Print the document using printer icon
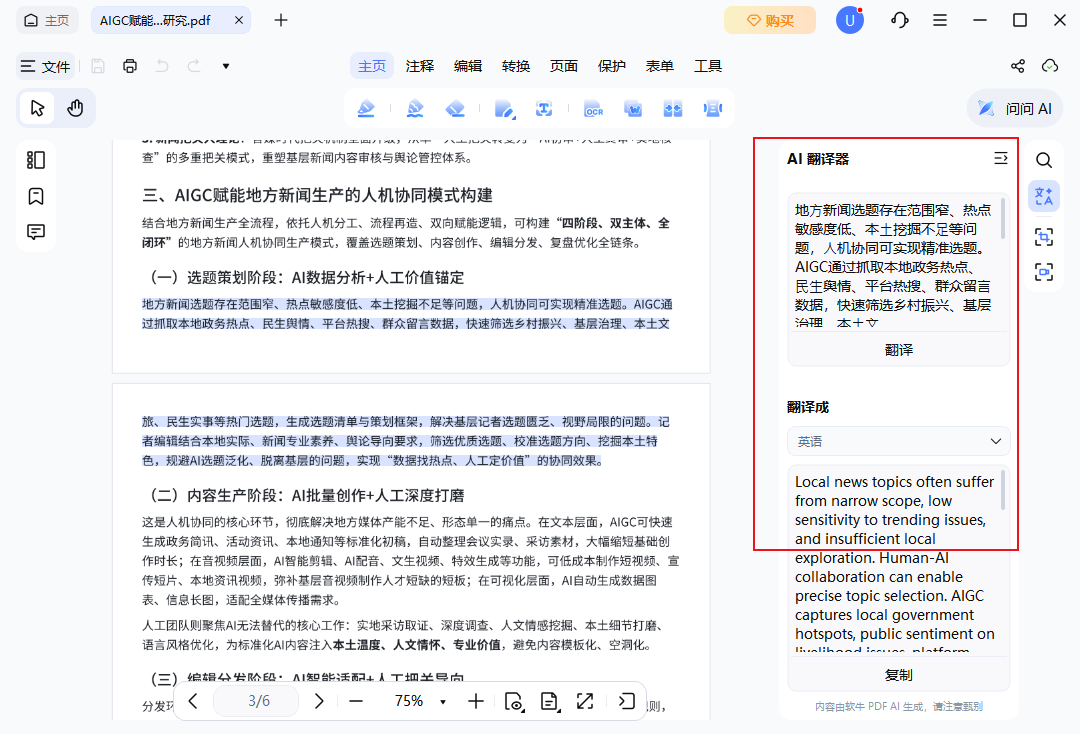This screenshot has height=734, width=1080. (x=129, y=66)
